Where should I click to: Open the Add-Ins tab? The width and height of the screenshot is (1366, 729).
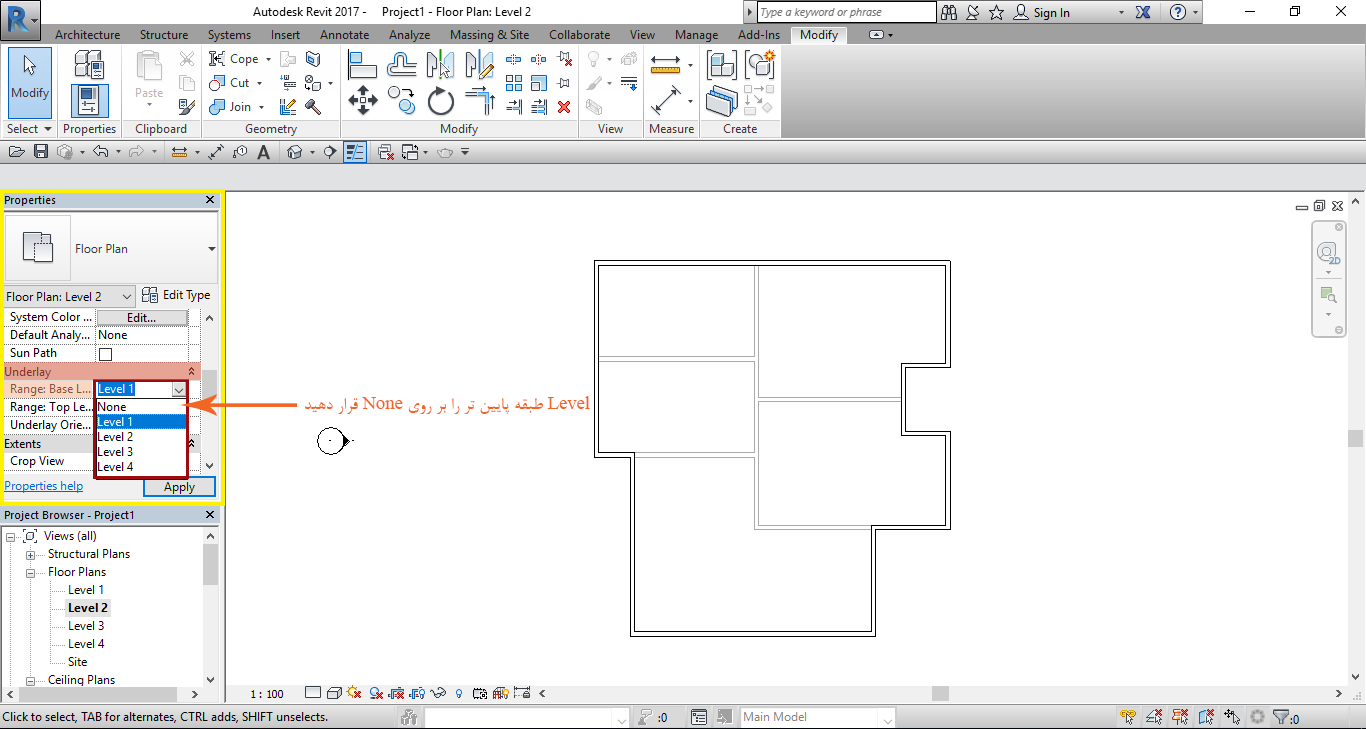point(759,35)
